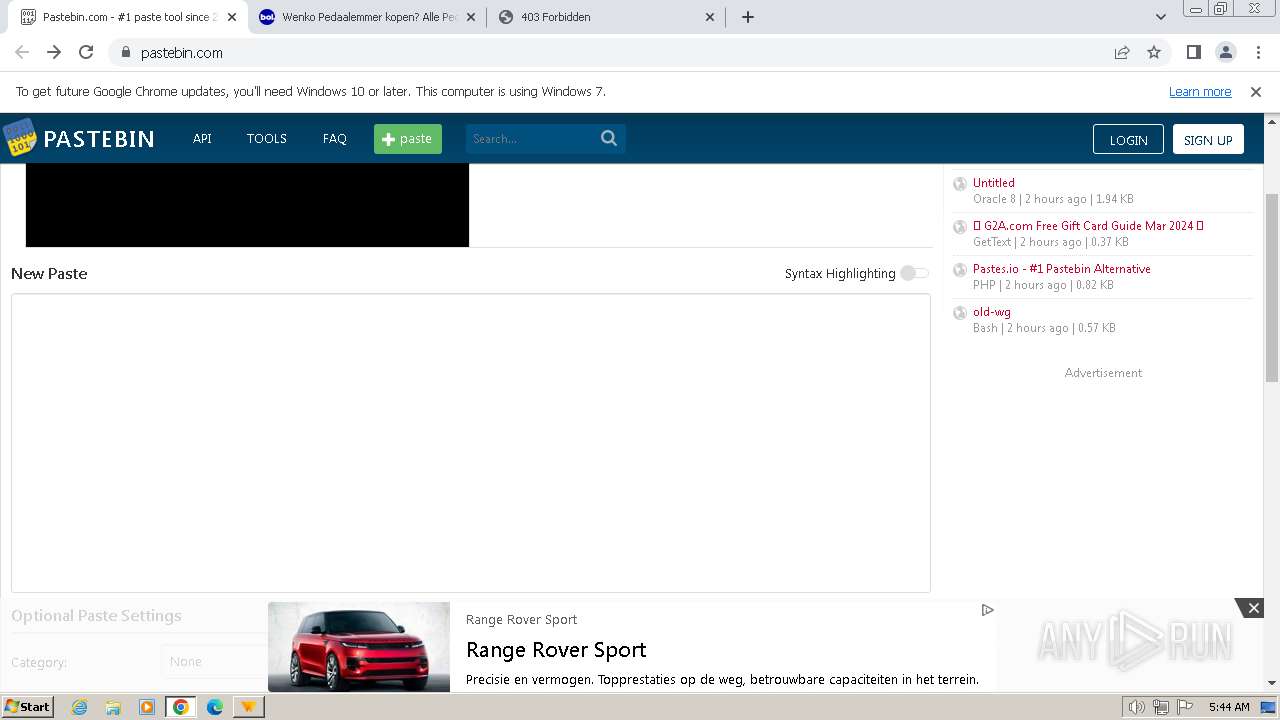Open the FAQ menu item
Viewport: 1280px width, 720px height.
(x=335, y=139)
